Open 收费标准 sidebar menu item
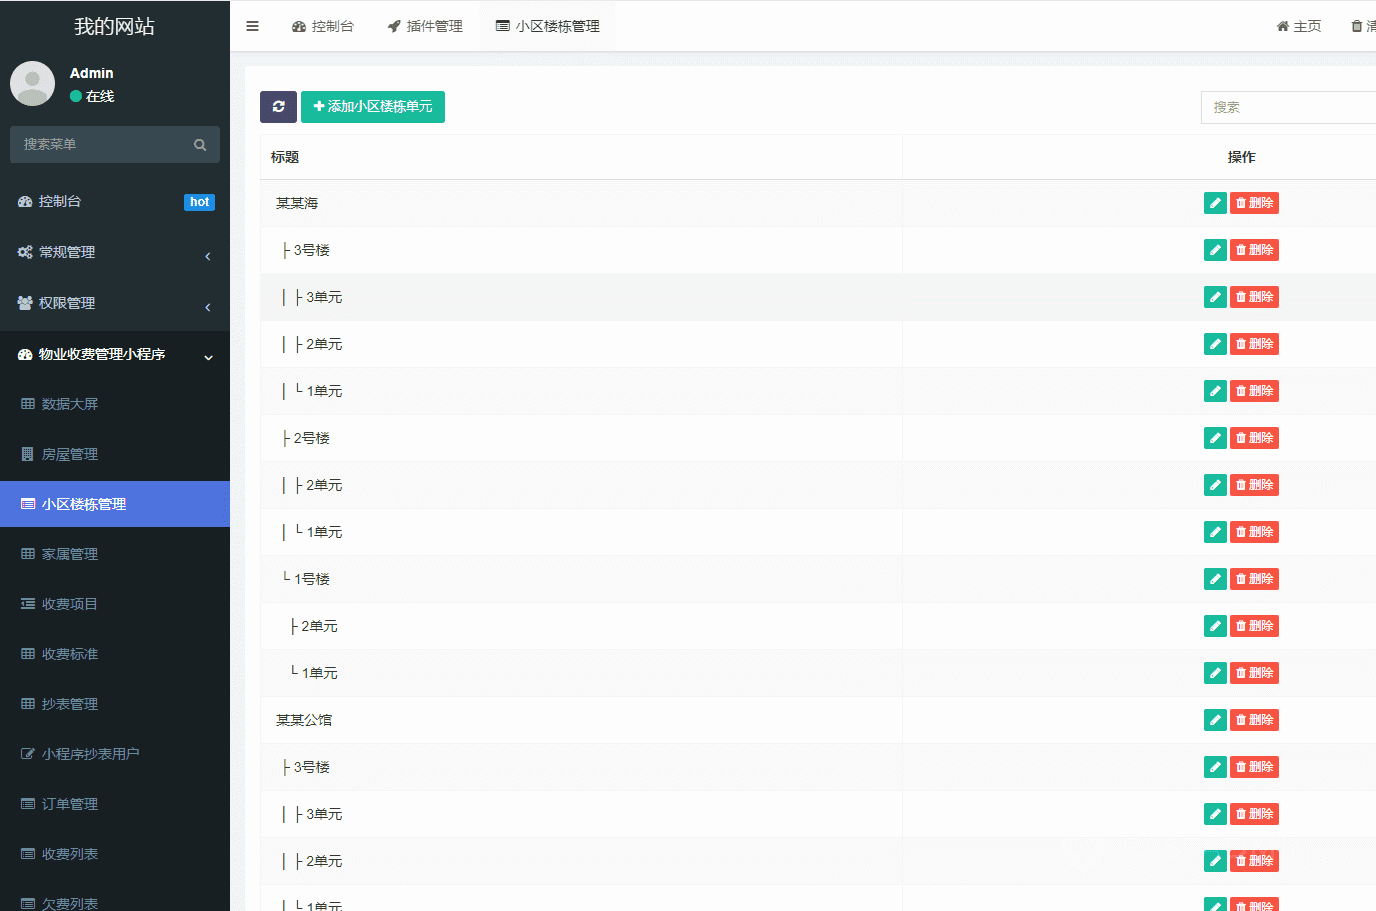 coord(70,654)
